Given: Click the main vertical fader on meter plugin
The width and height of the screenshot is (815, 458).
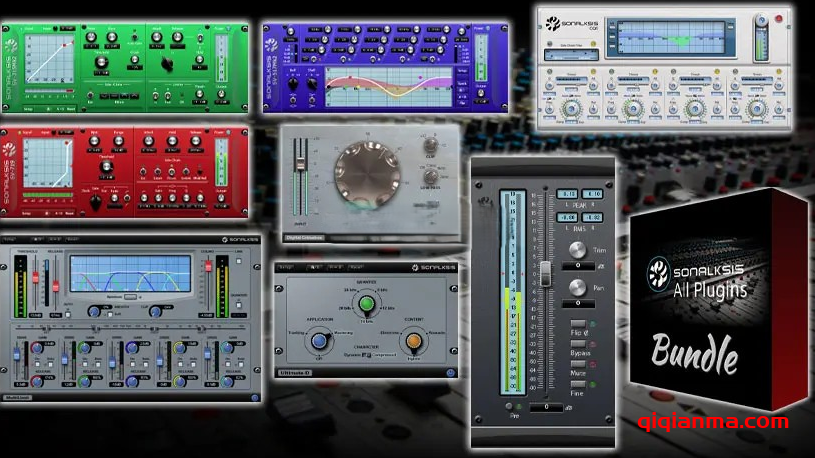Looking at the screenshot, I should [546, 274].
